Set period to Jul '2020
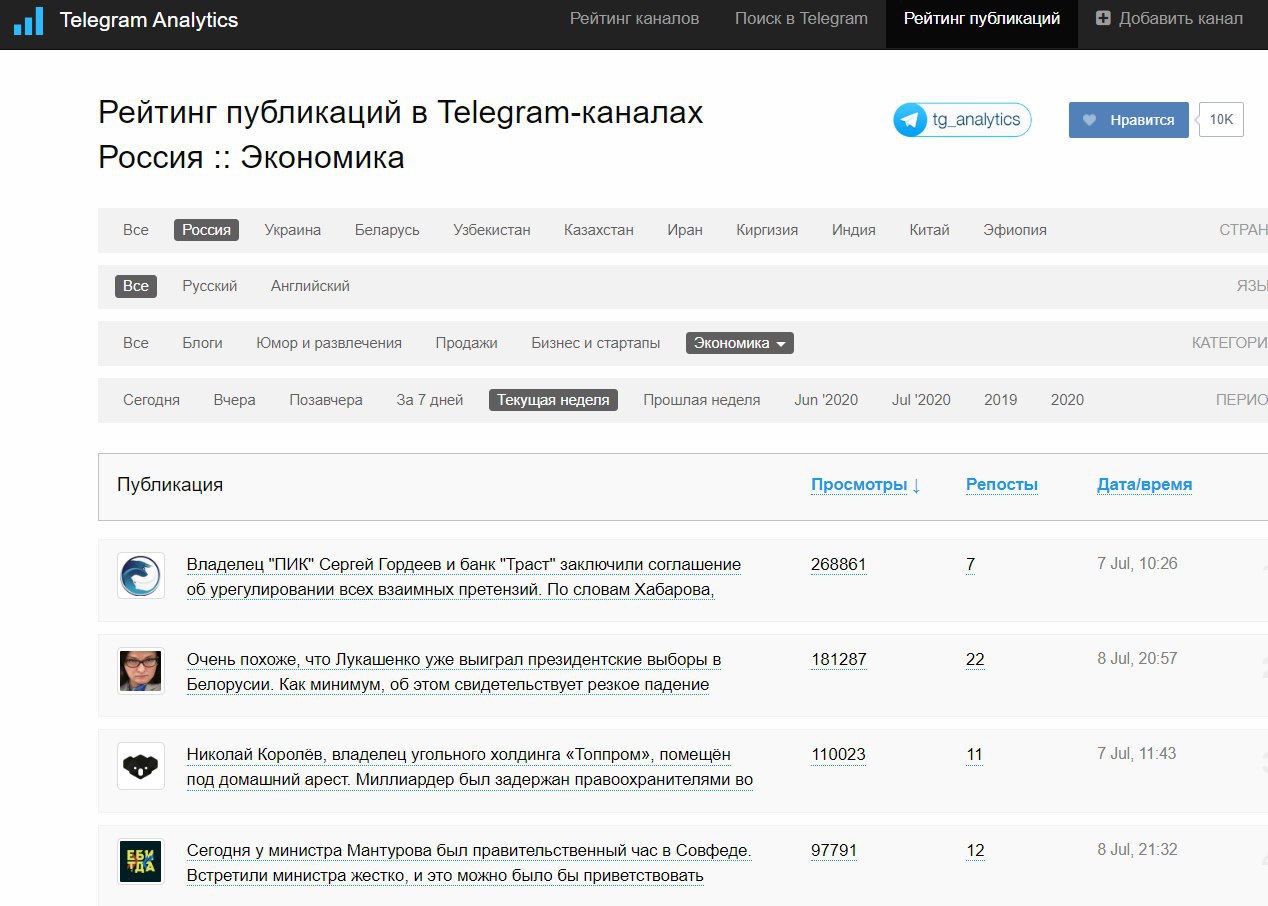The height and width of the screenshot is (906, 1268). (922, 400)
